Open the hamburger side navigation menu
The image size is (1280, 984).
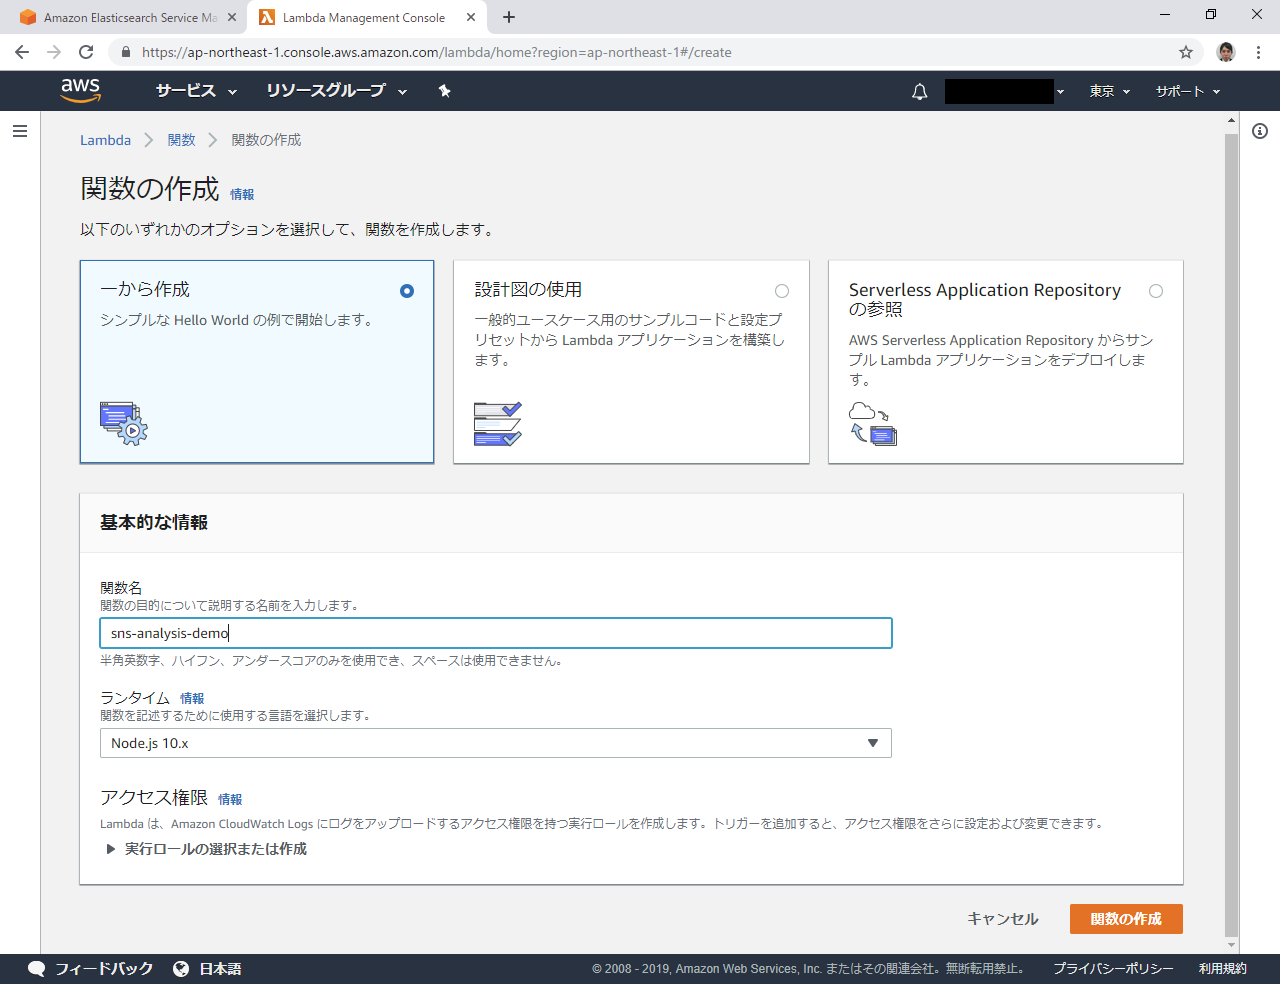pyautogui.click(x=20, y=131)
